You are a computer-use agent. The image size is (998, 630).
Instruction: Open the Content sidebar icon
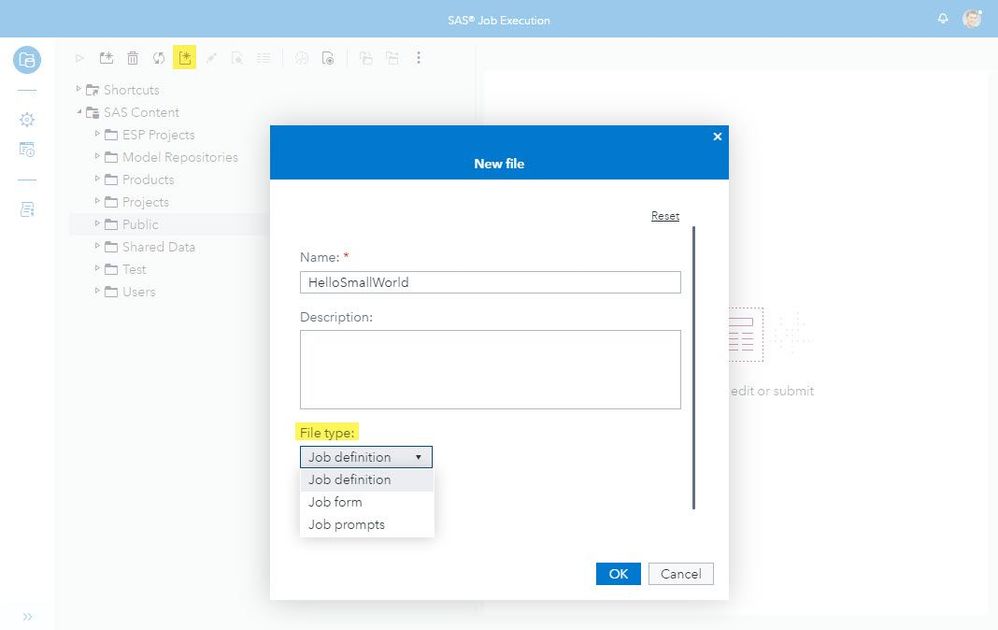[27, 60]
